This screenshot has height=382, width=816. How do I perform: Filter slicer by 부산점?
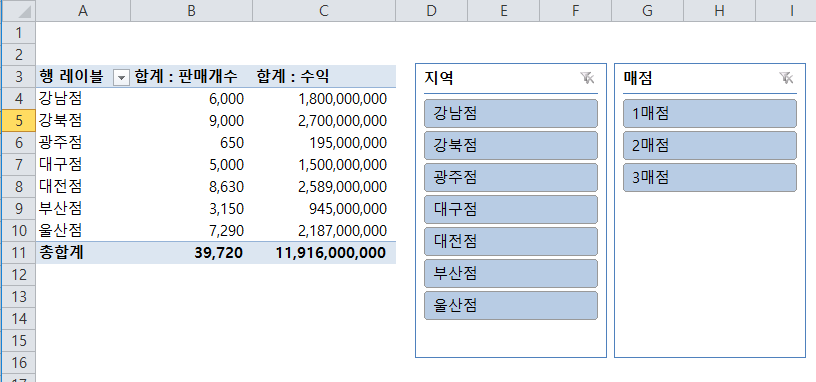(x=511, y=273)
